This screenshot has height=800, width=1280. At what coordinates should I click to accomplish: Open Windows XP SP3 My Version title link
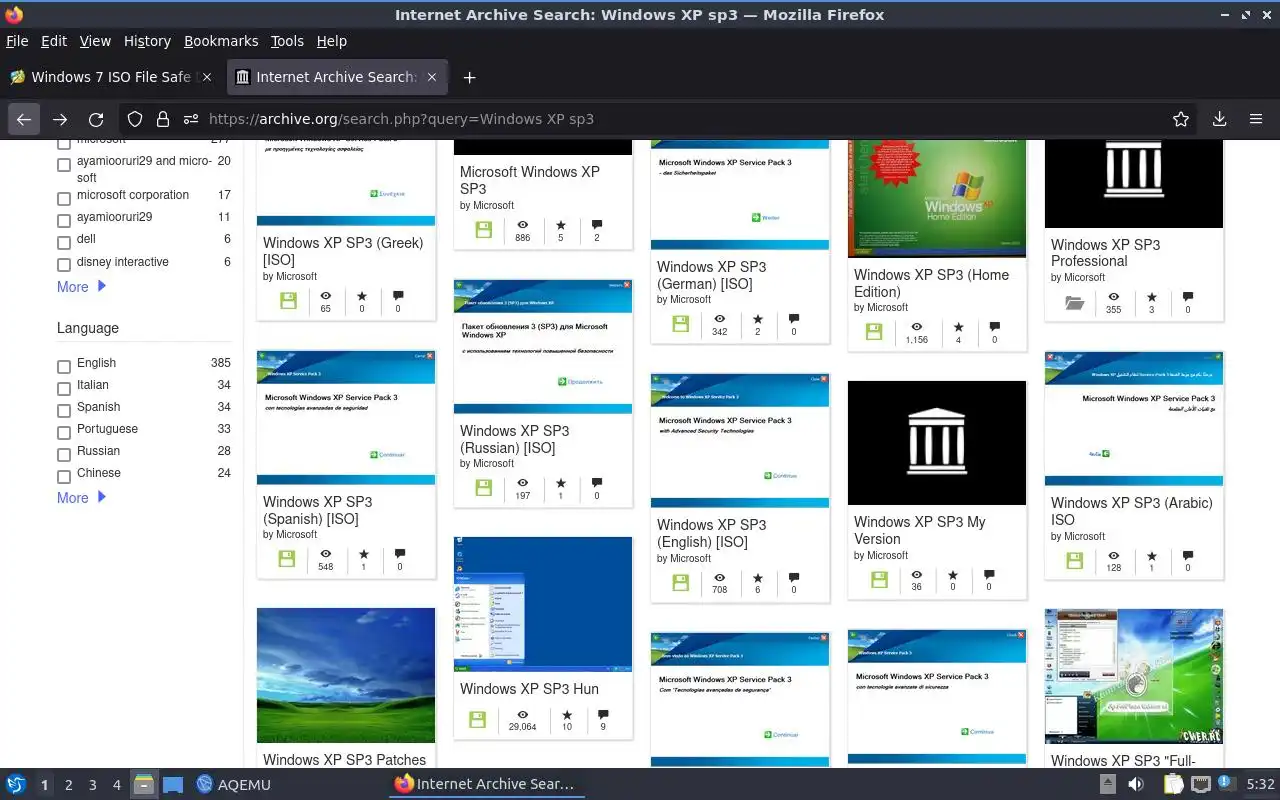coord(920,530)
